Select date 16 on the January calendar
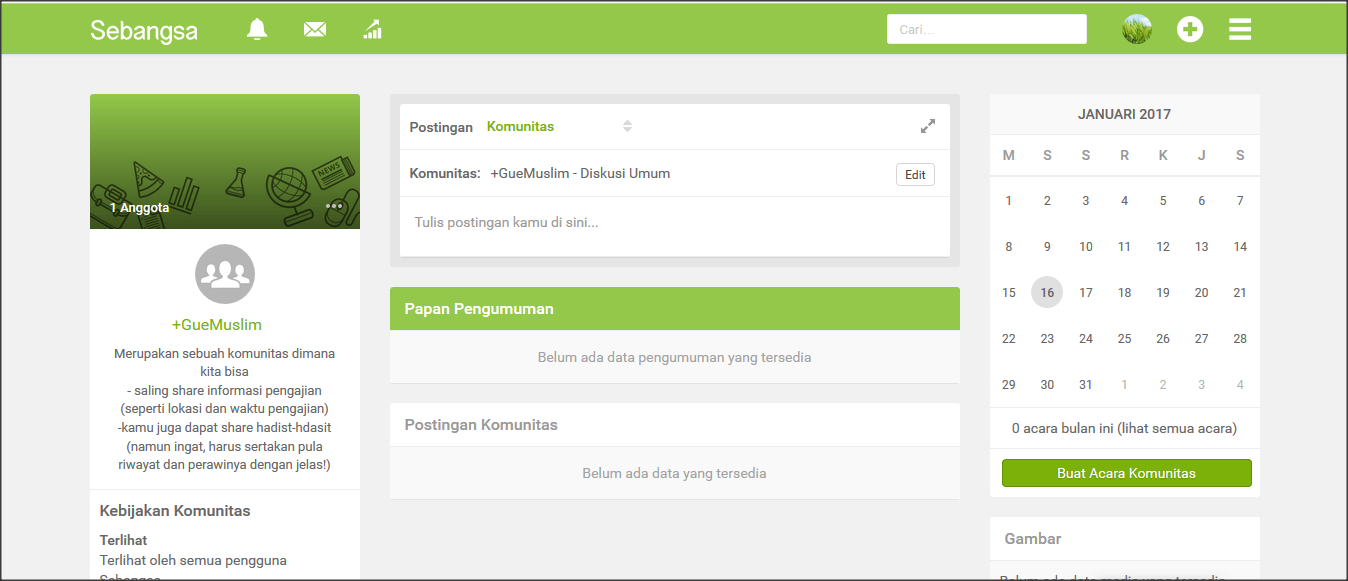1348x581 pixels. click(x=1047, y=292)
